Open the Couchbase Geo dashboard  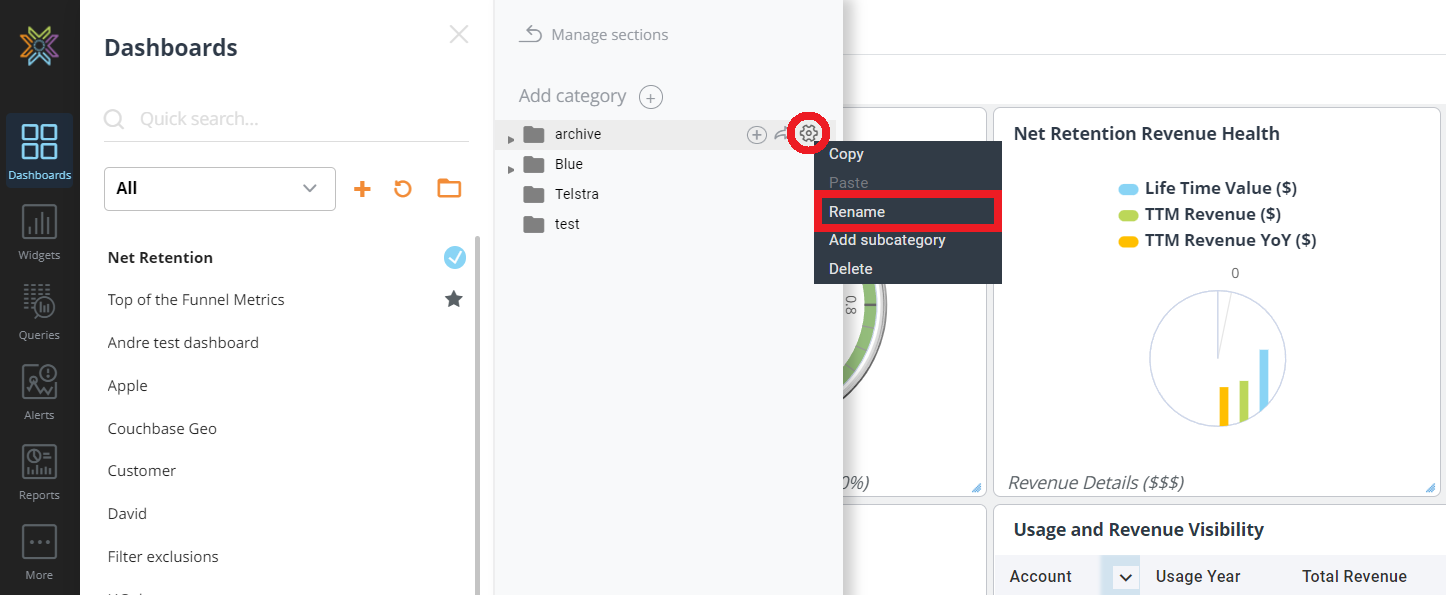[x=162, y=428]
